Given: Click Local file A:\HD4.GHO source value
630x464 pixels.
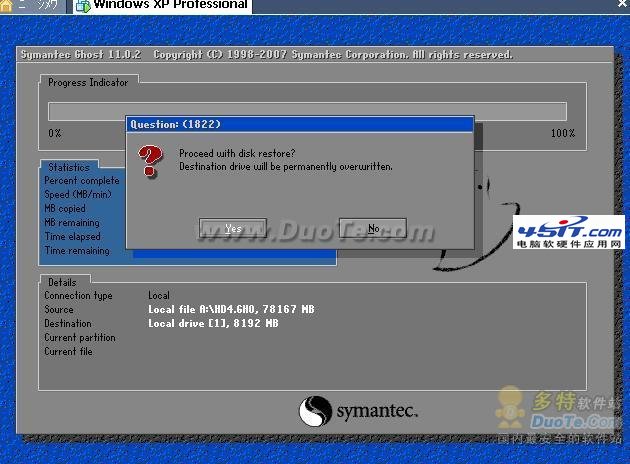Looking at the screenshot, I should click(231, 309).
